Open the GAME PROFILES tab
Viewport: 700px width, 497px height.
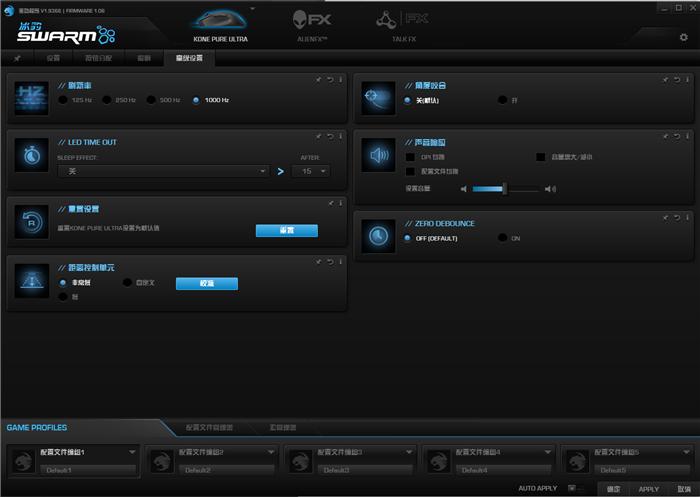coord(37,427)
